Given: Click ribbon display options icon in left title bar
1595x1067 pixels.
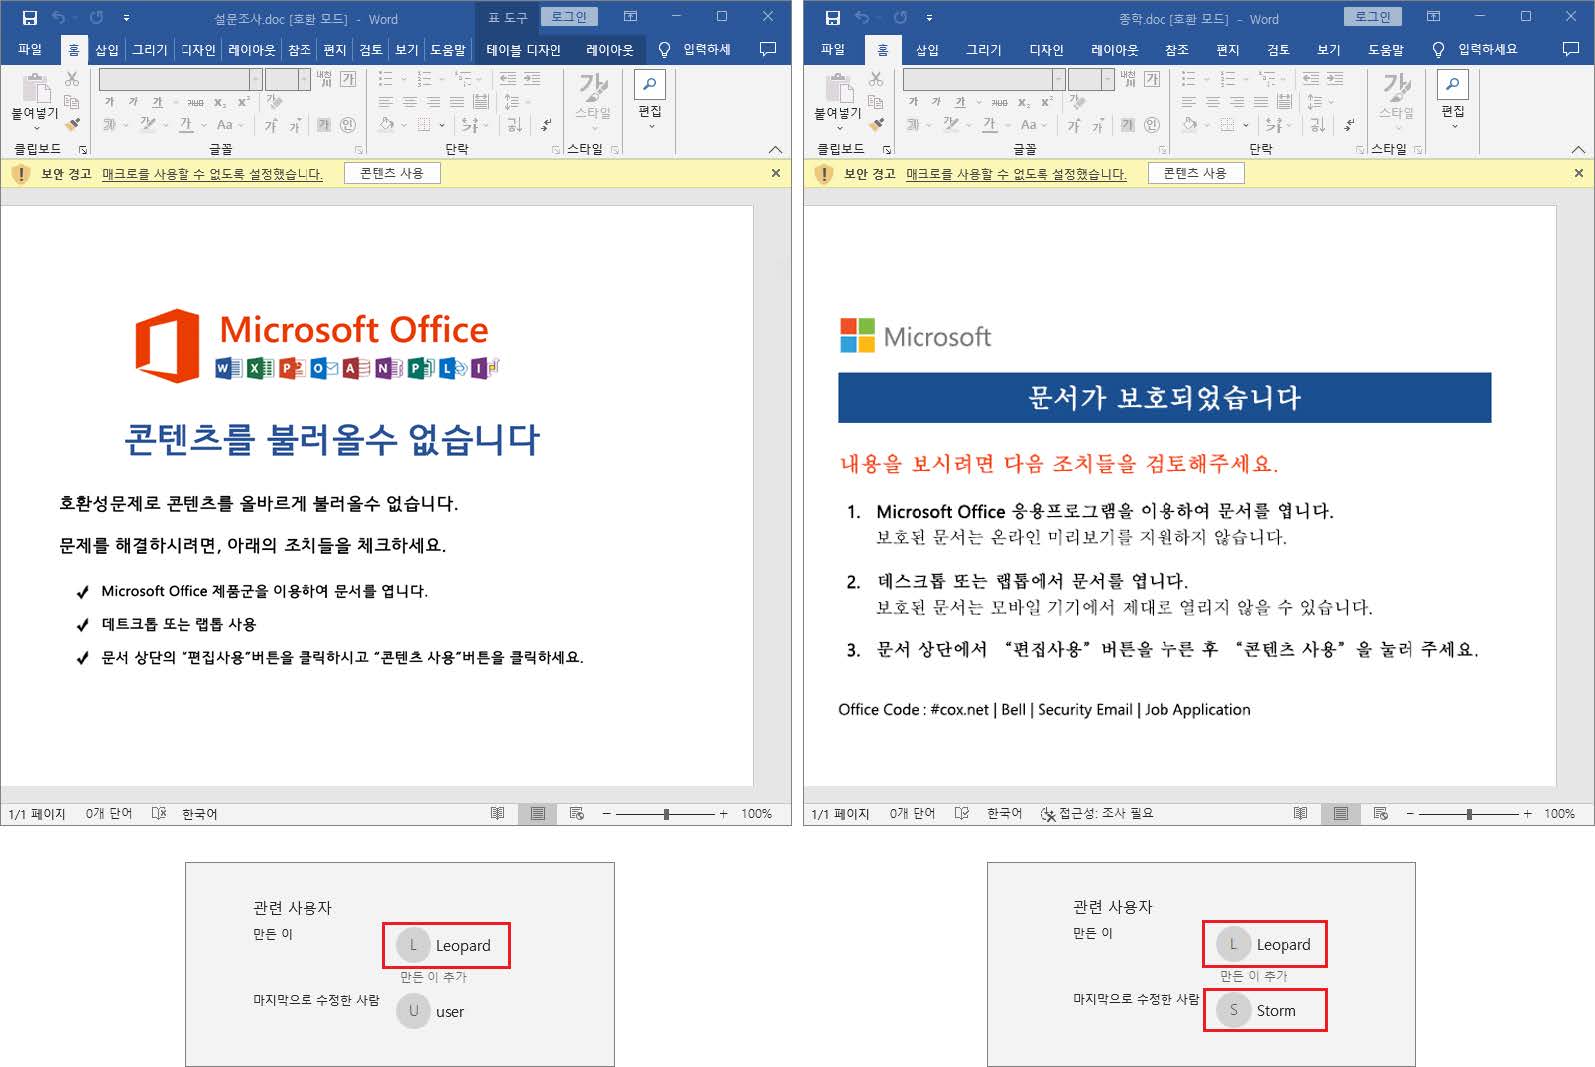Looking at the screenshot, I should click(x=631, y=17).
